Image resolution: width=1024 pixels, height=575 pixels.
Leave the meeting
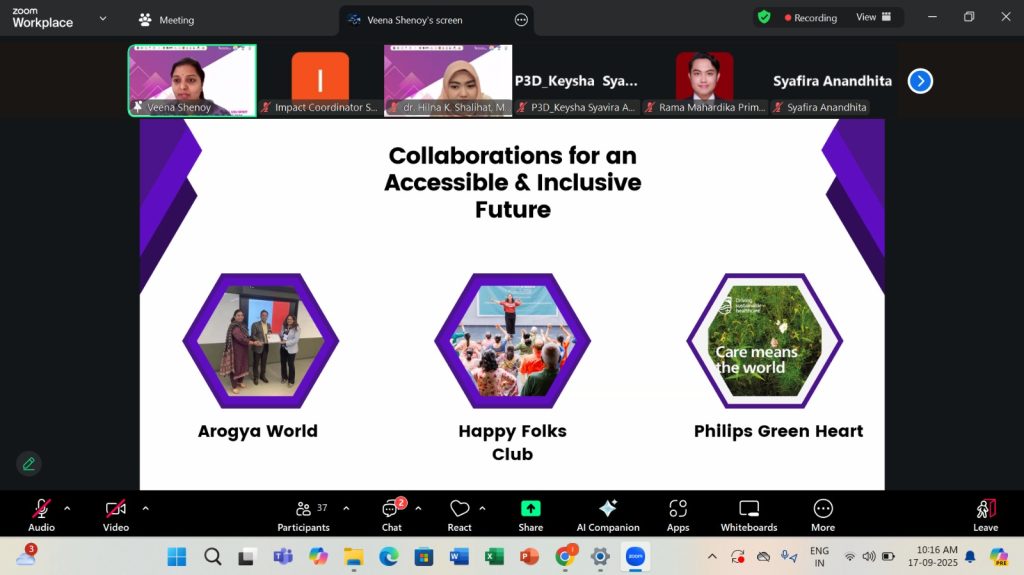[x=985, y=514]
